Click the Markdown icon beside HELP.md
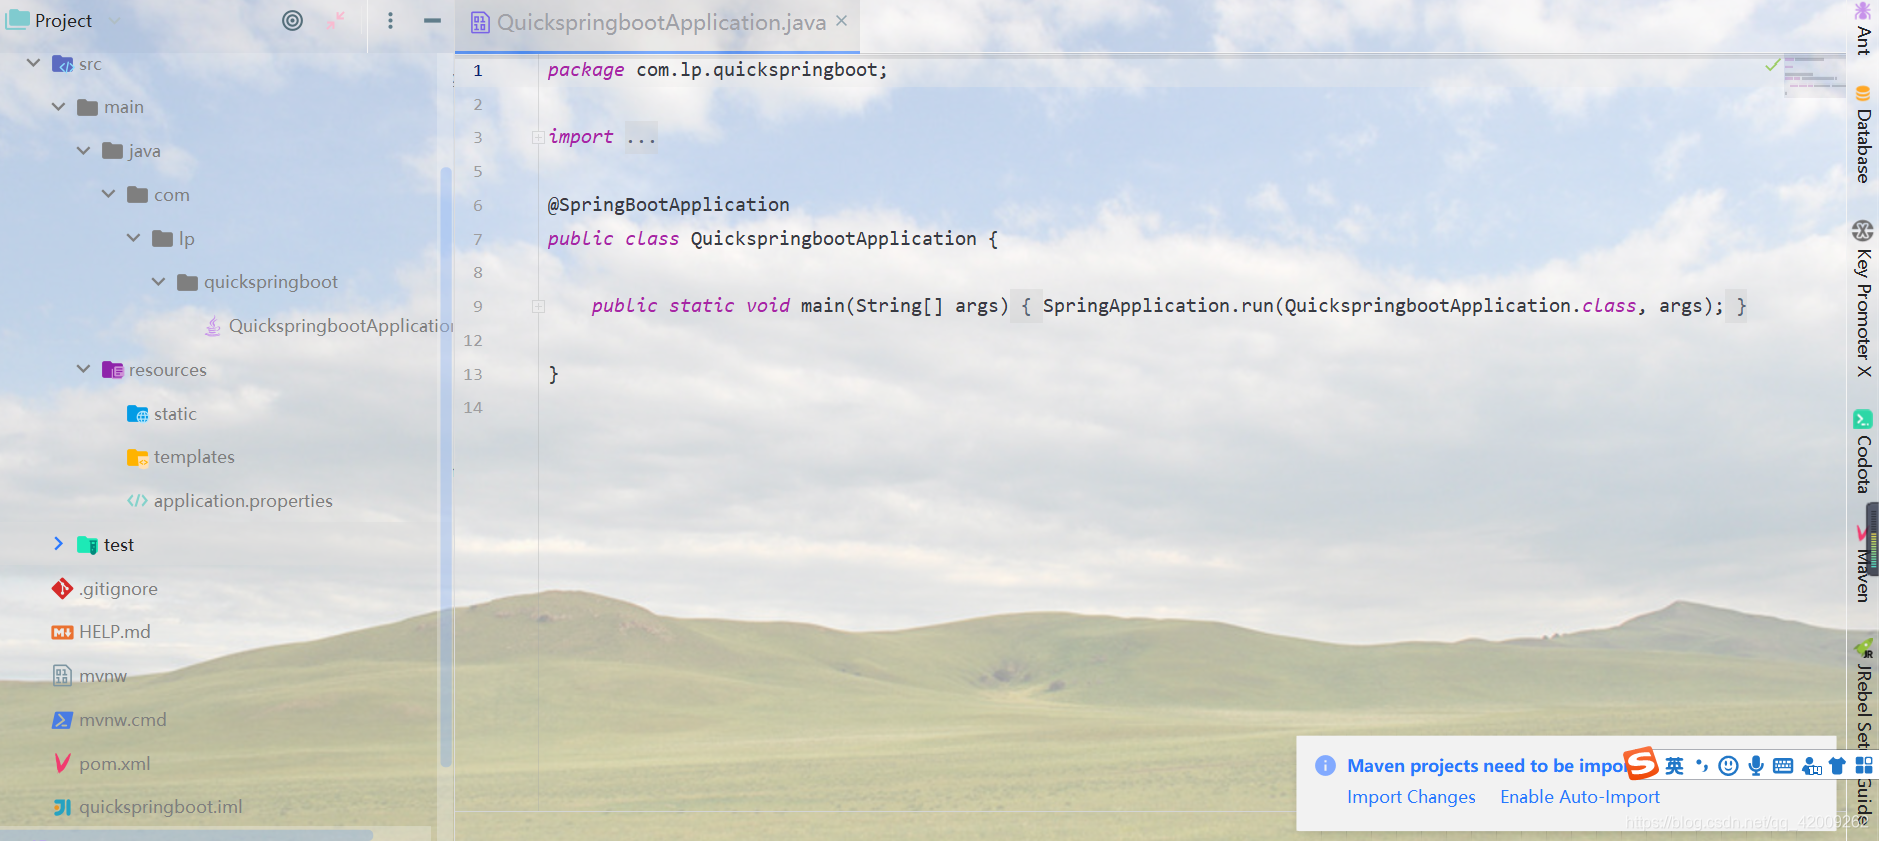 62,632
